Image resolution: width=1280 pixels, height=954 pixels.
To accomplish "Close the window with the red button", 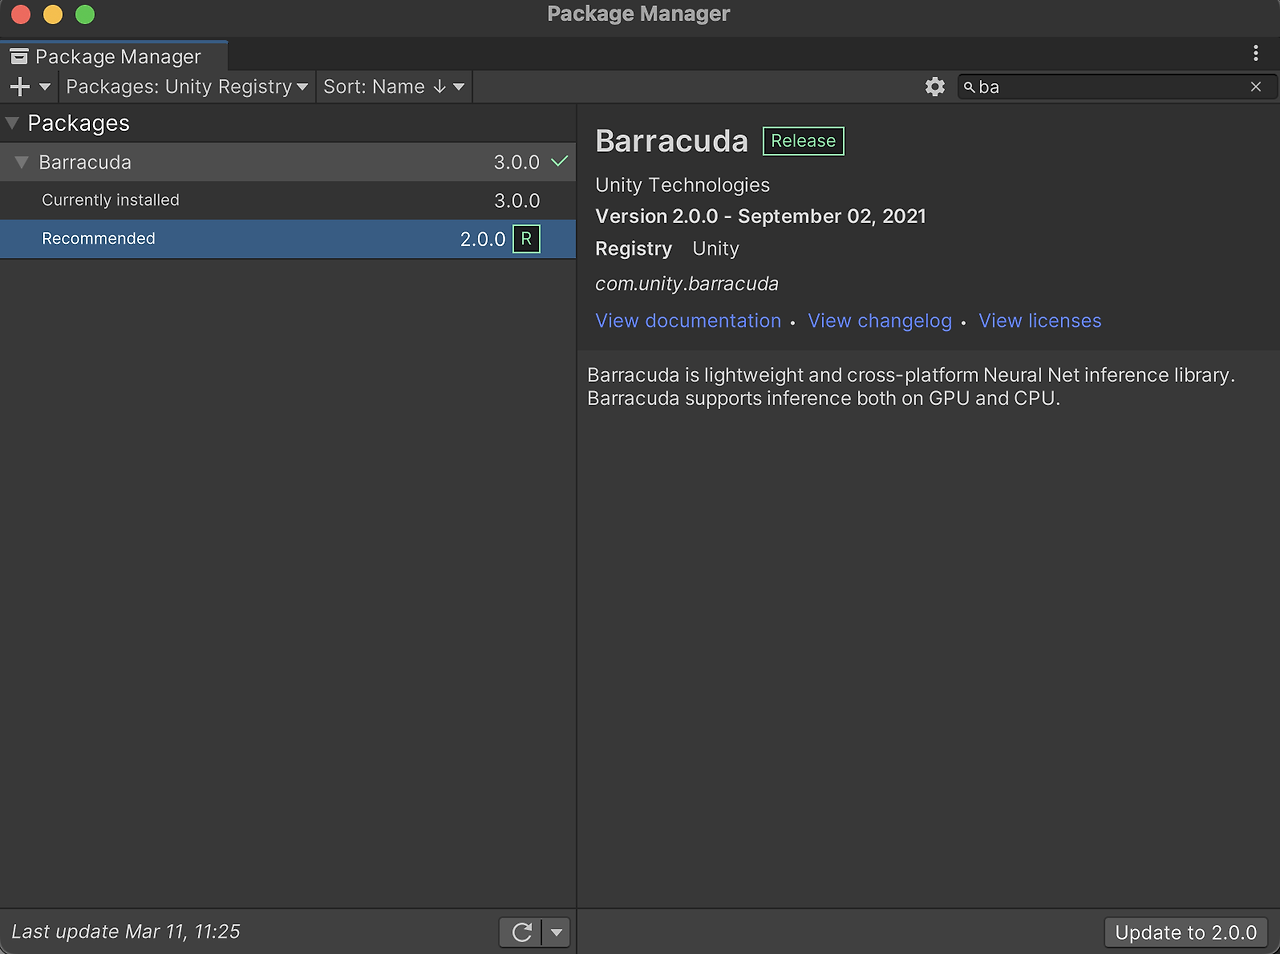I will pos(21,14).
